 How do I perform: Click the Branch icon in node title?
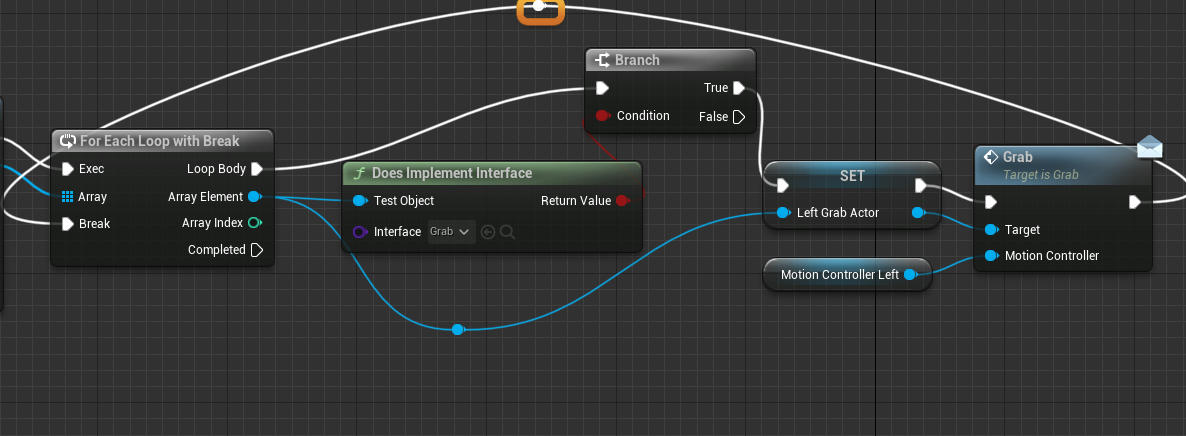click(x=602, y=60)
